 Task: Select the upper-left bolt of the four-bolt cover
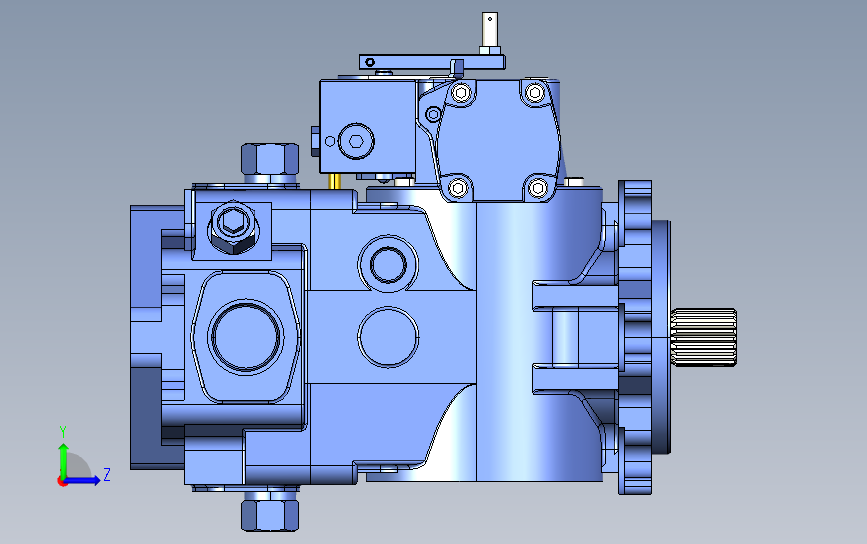[x=462, y=92]
